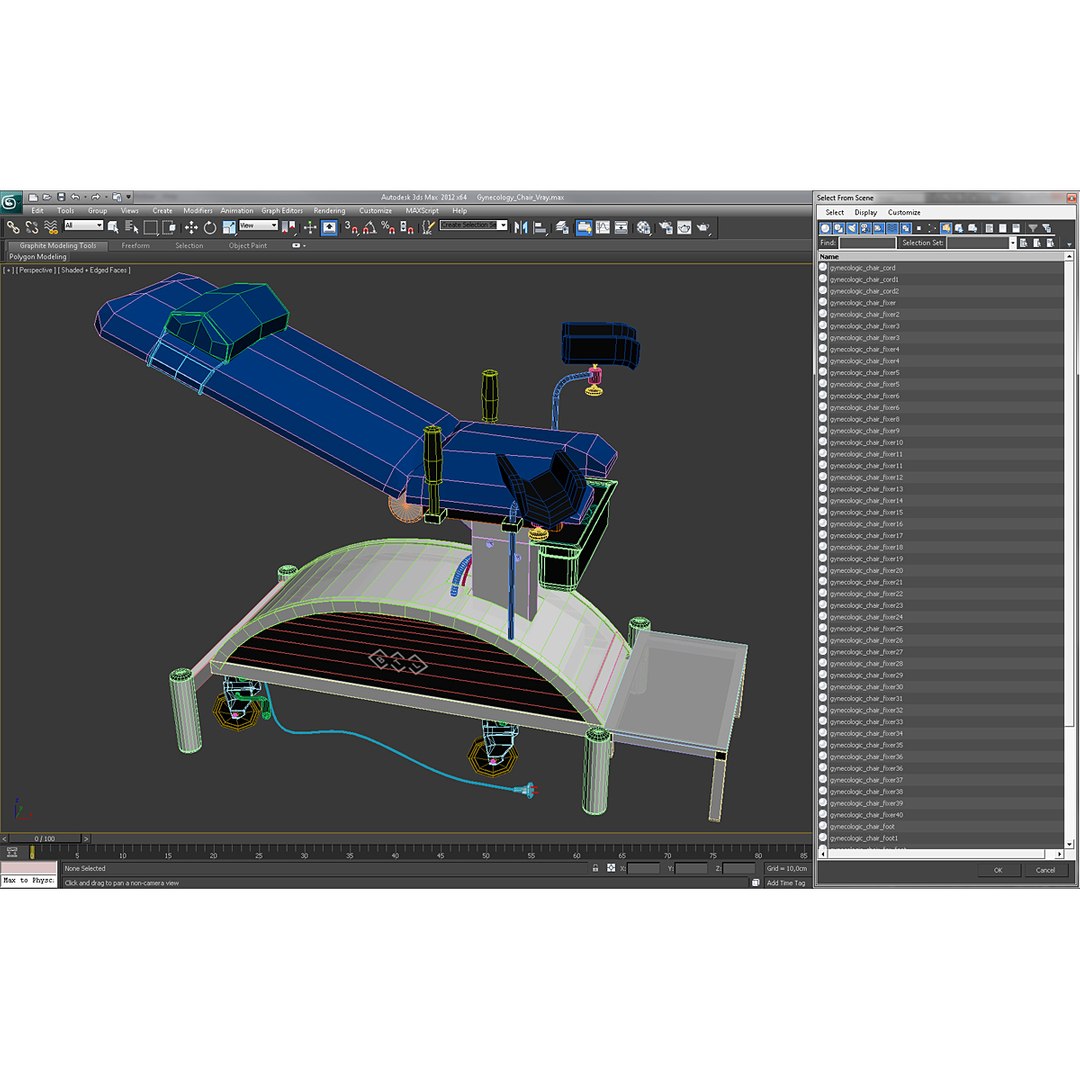Toggle the Window/Crossing selection icon
This screenshot has width=1080, height=1080.
[168, 227]
